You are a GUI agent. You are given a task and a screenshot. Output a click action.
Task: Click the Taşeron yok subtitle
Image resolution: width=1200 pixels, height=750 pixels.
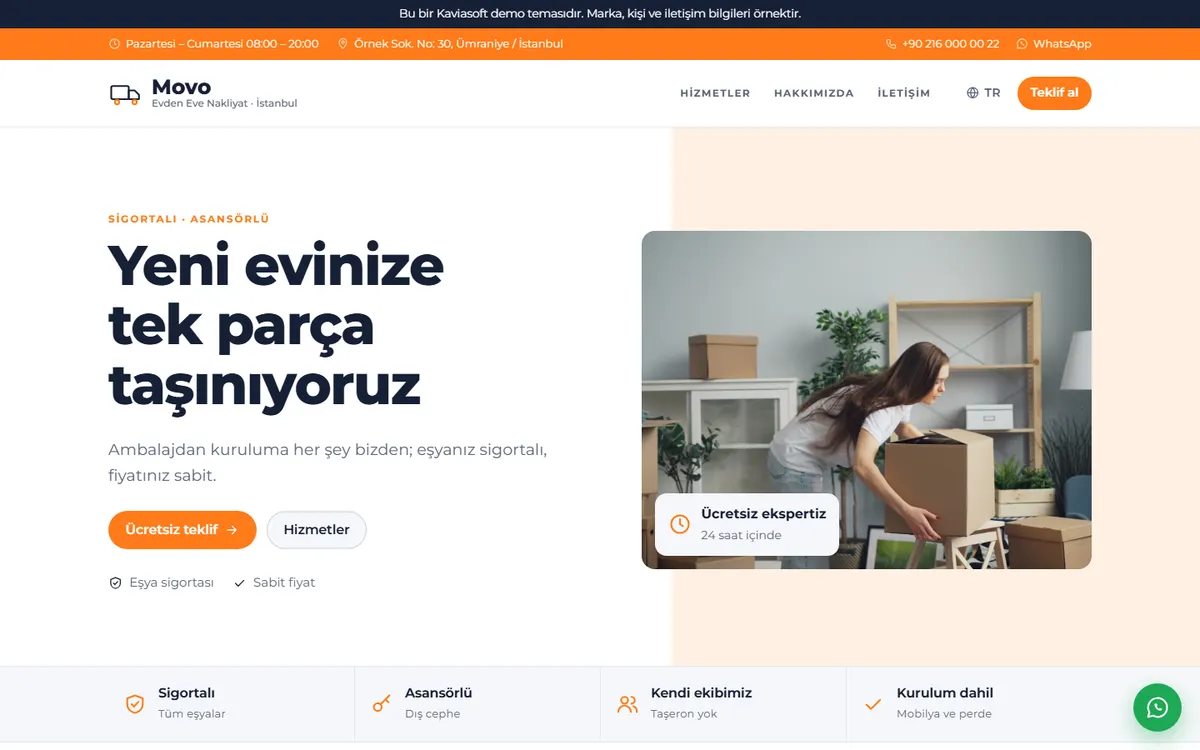coord(684,714)
